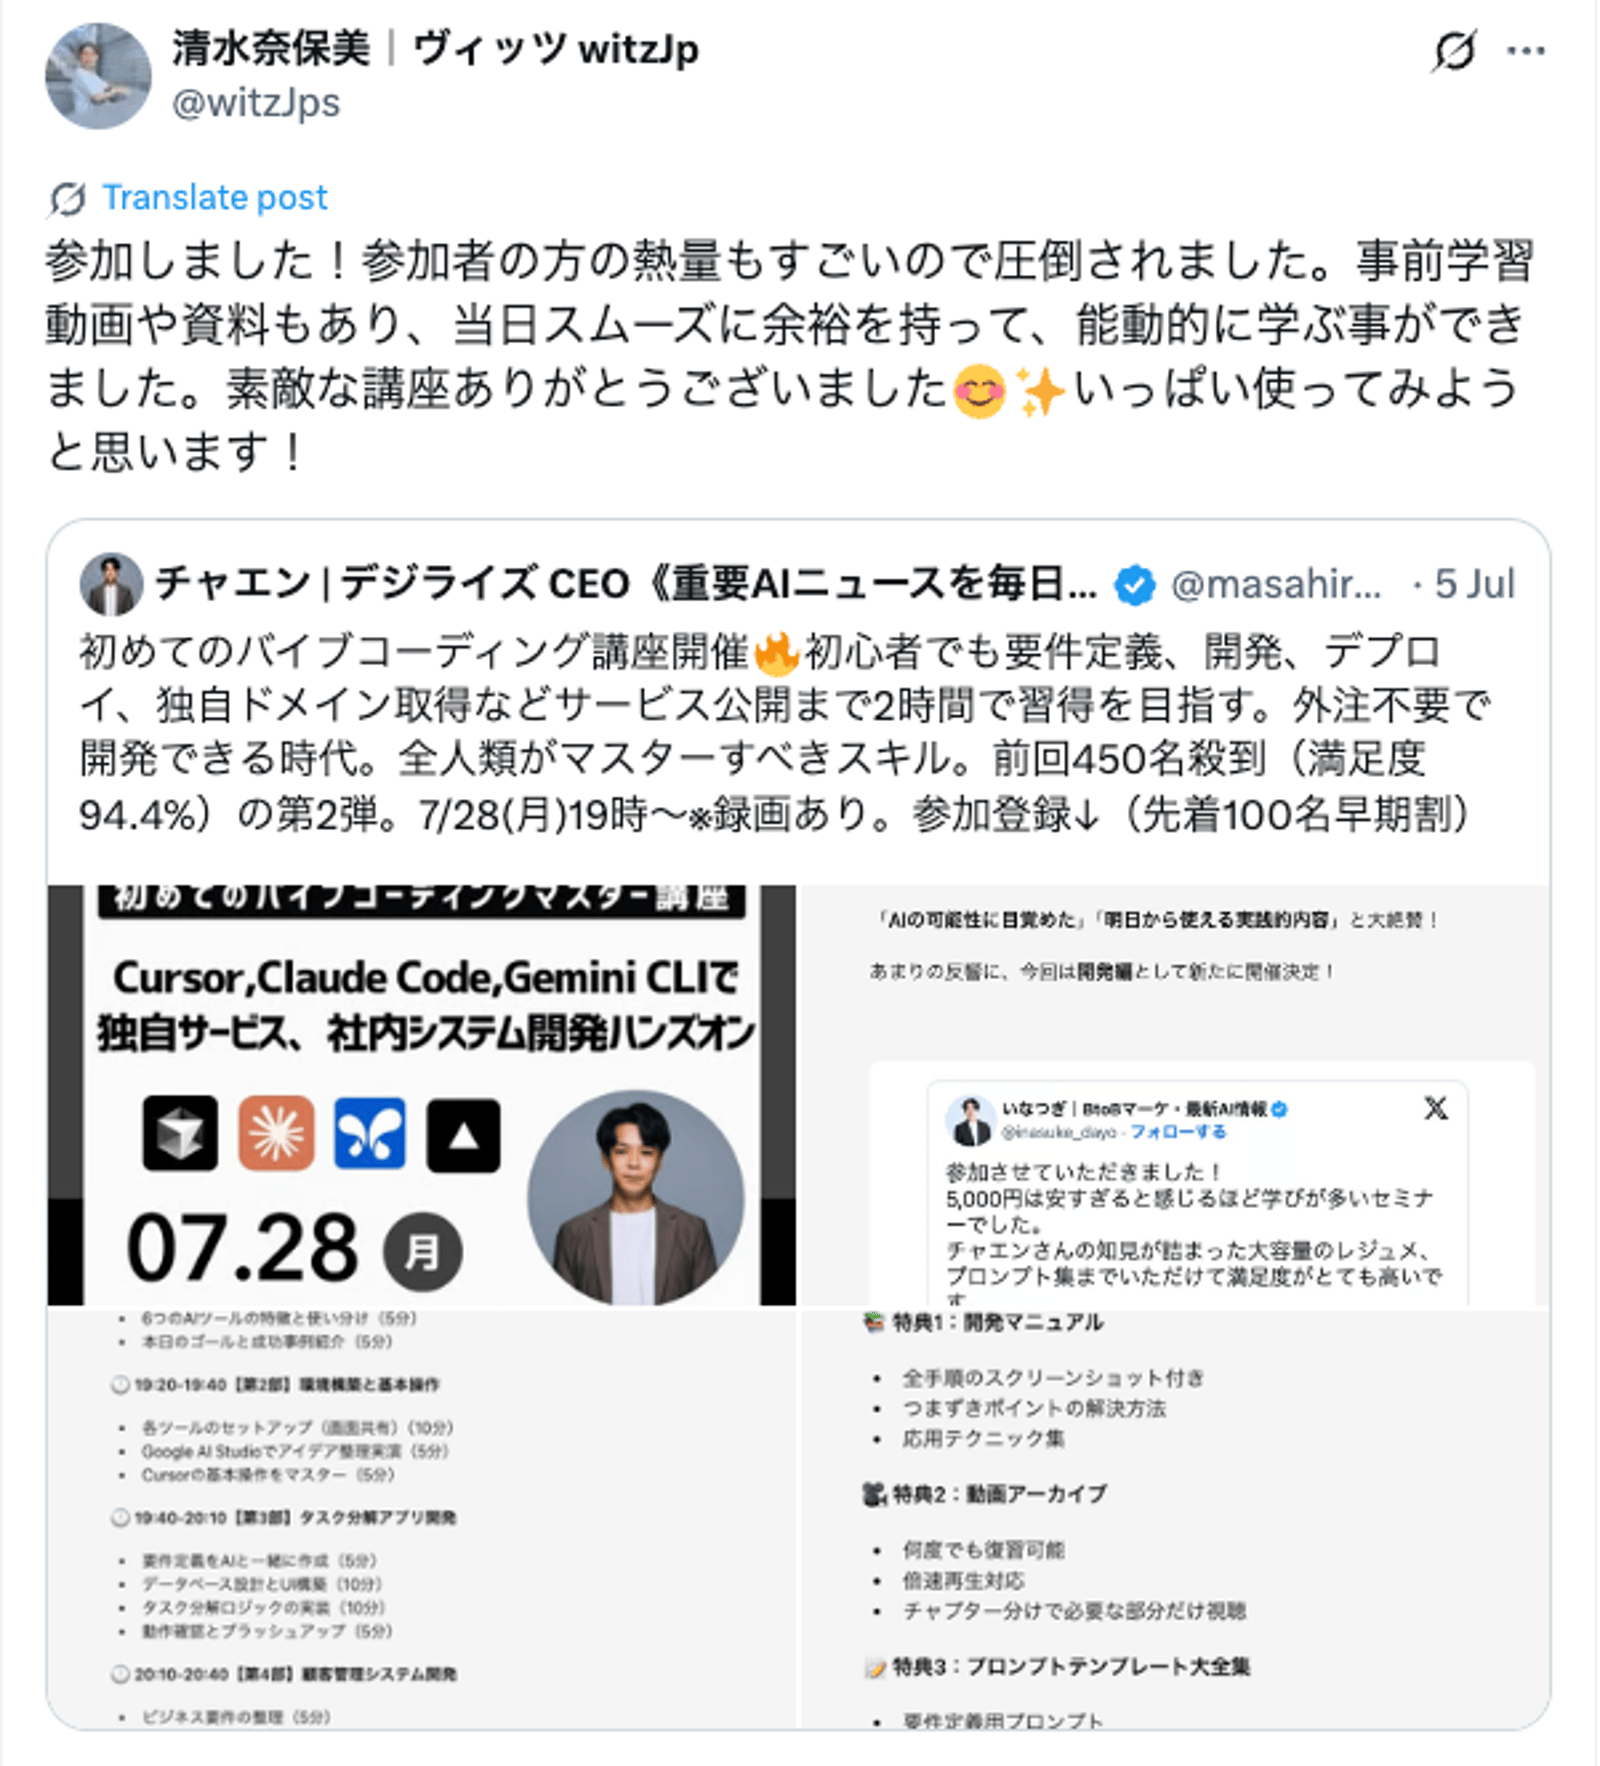Click the blue butterfly logo icon
Image resolution: width=1600 pixels, height=1766 pixels.
[x=370, y=1133]
